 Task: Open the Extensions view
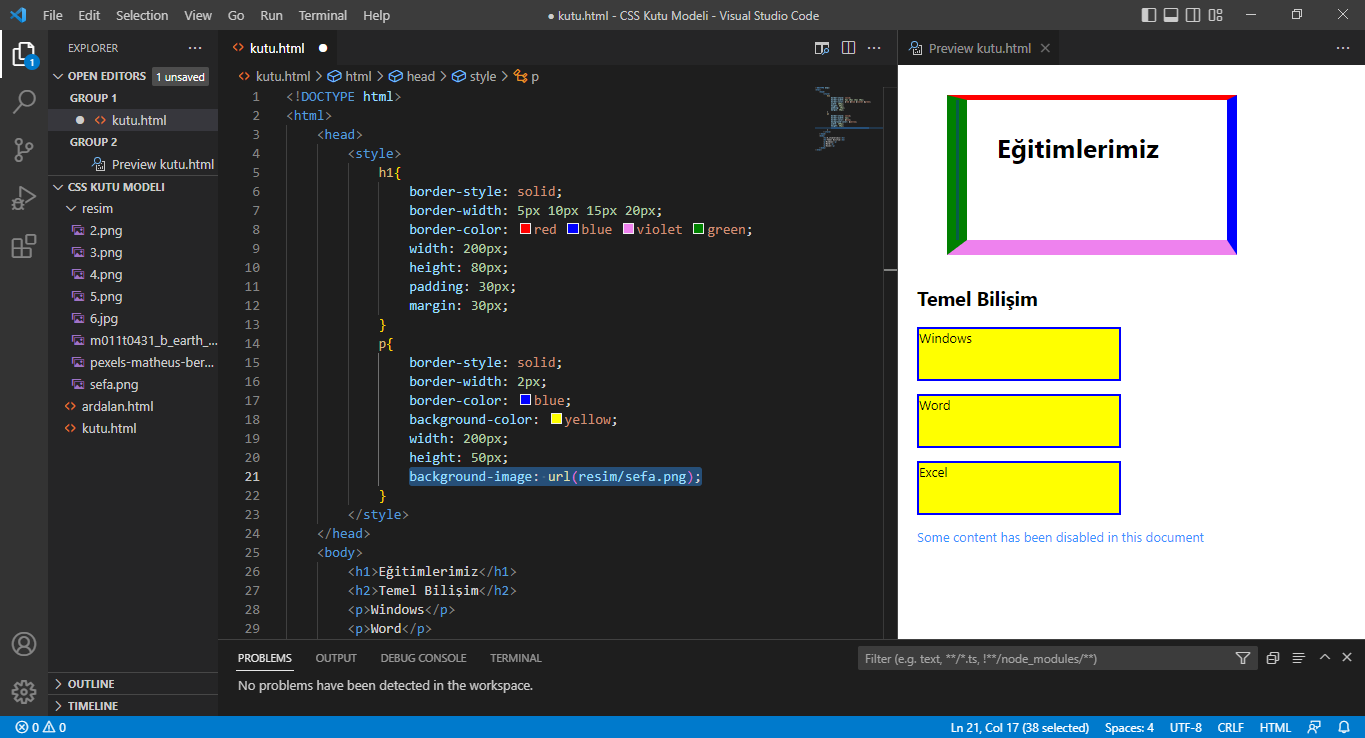24,246
